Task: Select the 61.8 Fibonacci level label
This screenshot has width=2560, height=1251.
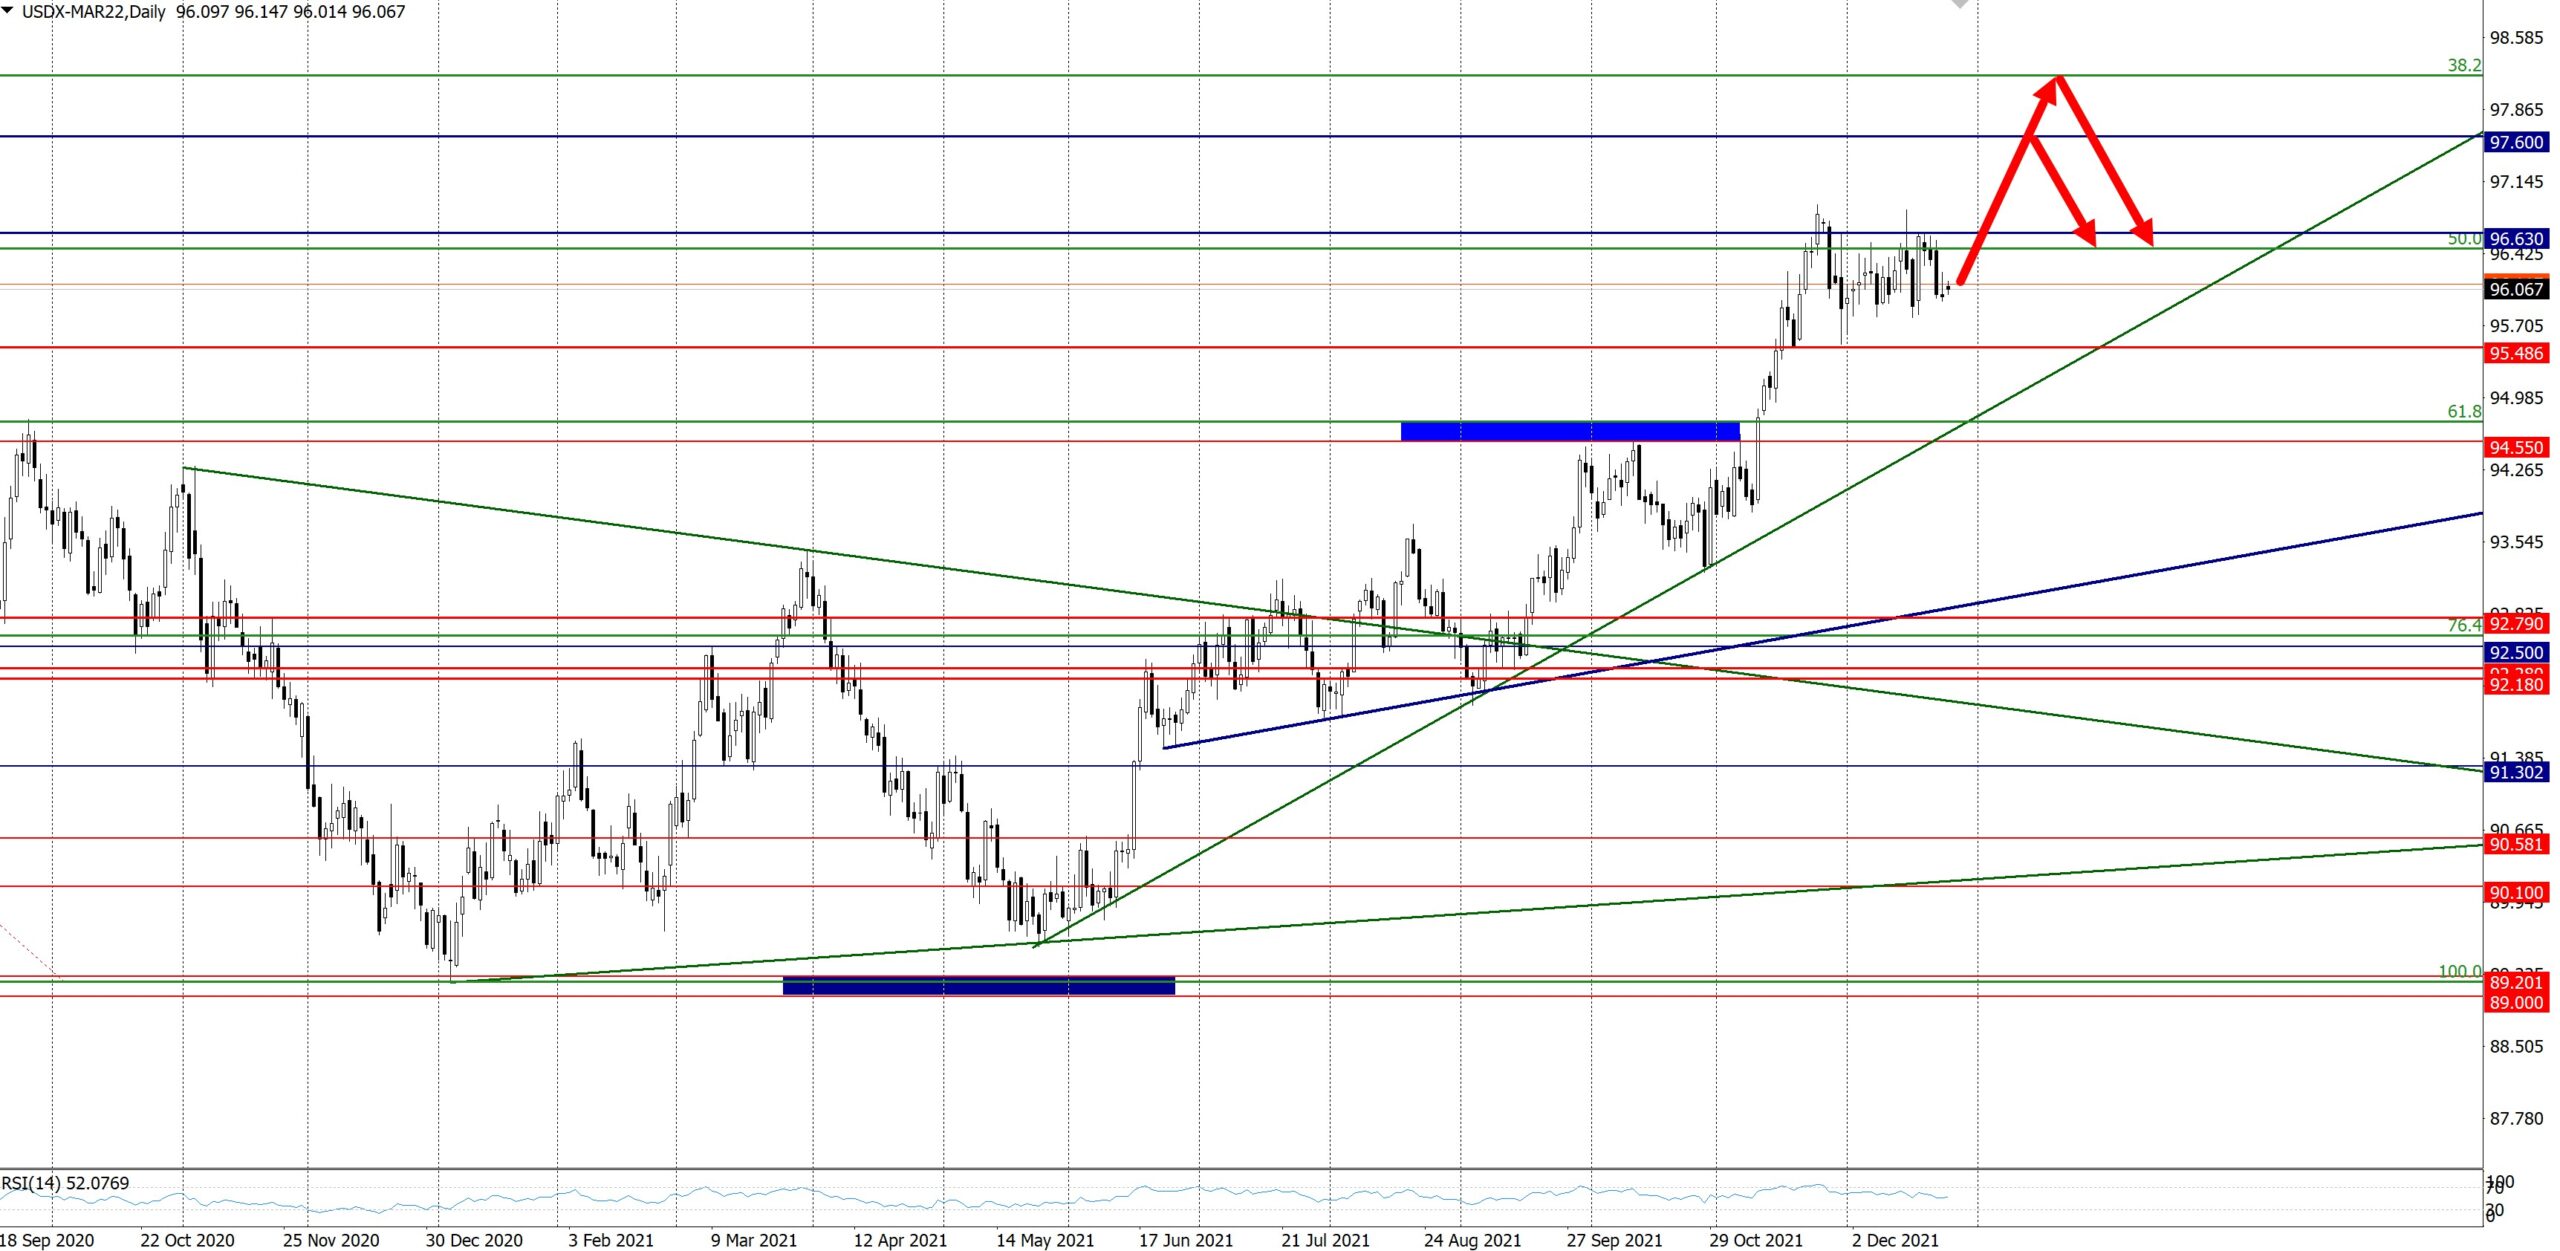Action: coord(2463,411)
